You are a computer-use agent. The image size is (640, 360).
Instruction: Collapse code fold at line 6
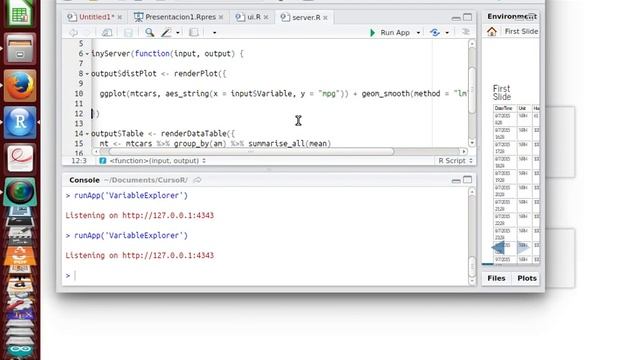[87, 54]
